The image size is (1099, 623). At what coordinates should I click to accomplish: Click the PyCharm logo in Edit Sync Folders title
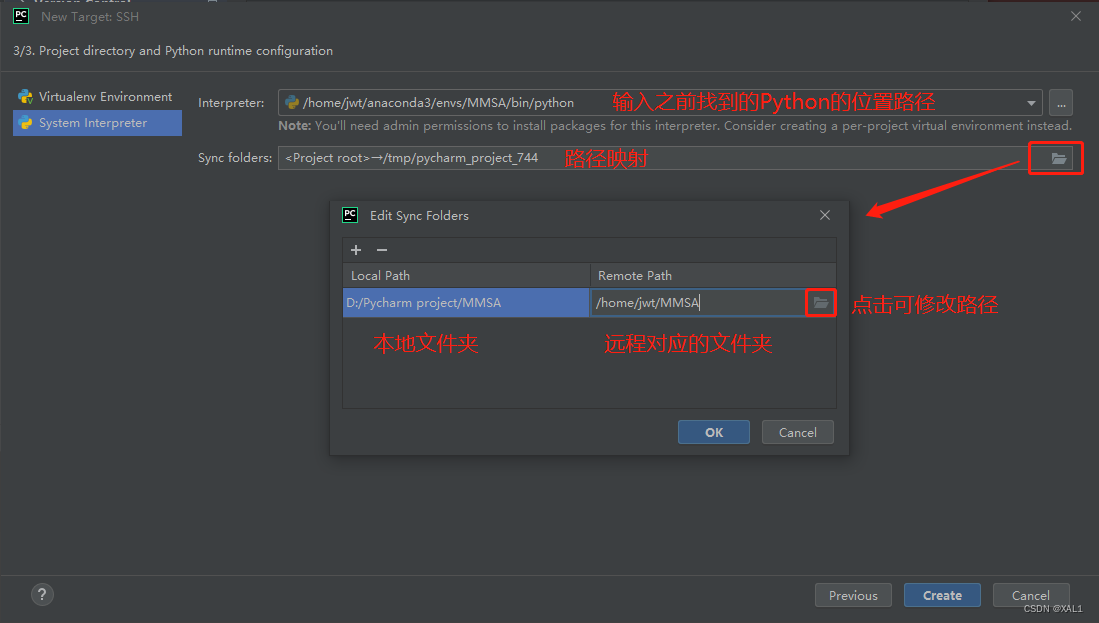[350, 215]
